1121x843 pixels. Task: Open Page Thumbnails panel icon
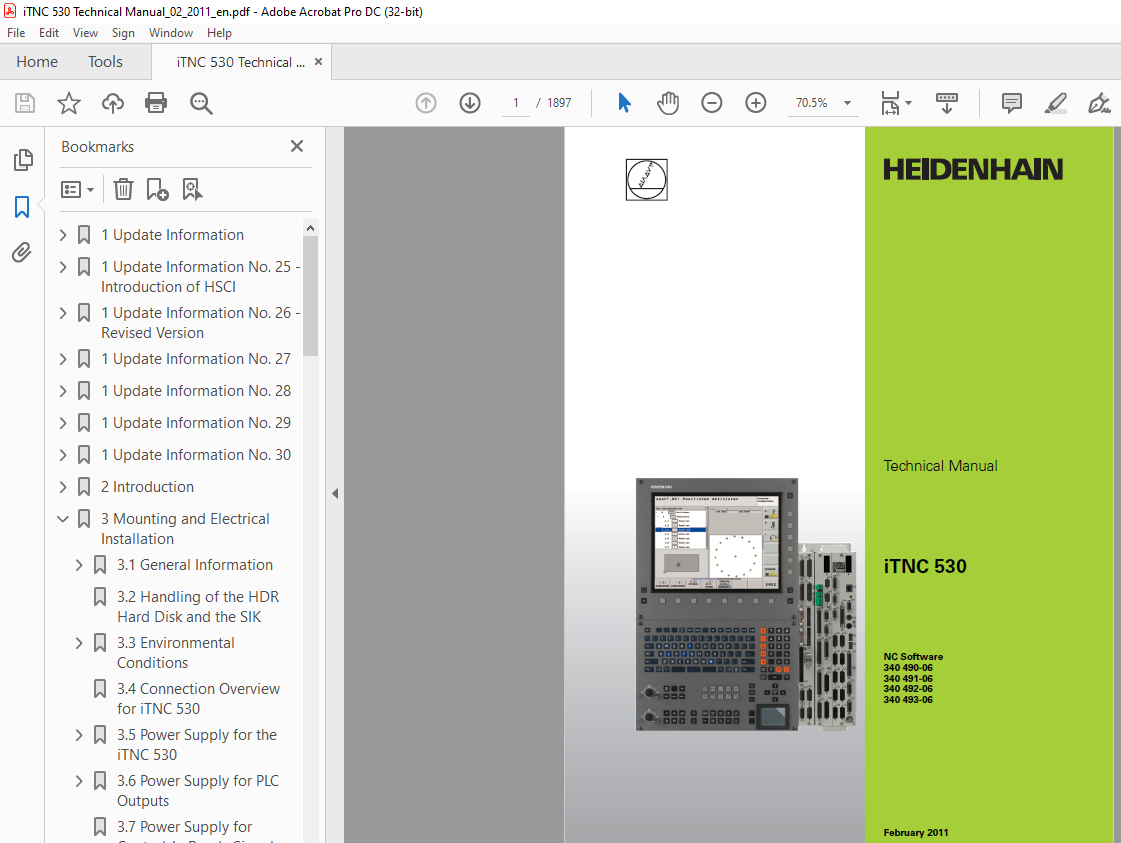tap(23, 160)
